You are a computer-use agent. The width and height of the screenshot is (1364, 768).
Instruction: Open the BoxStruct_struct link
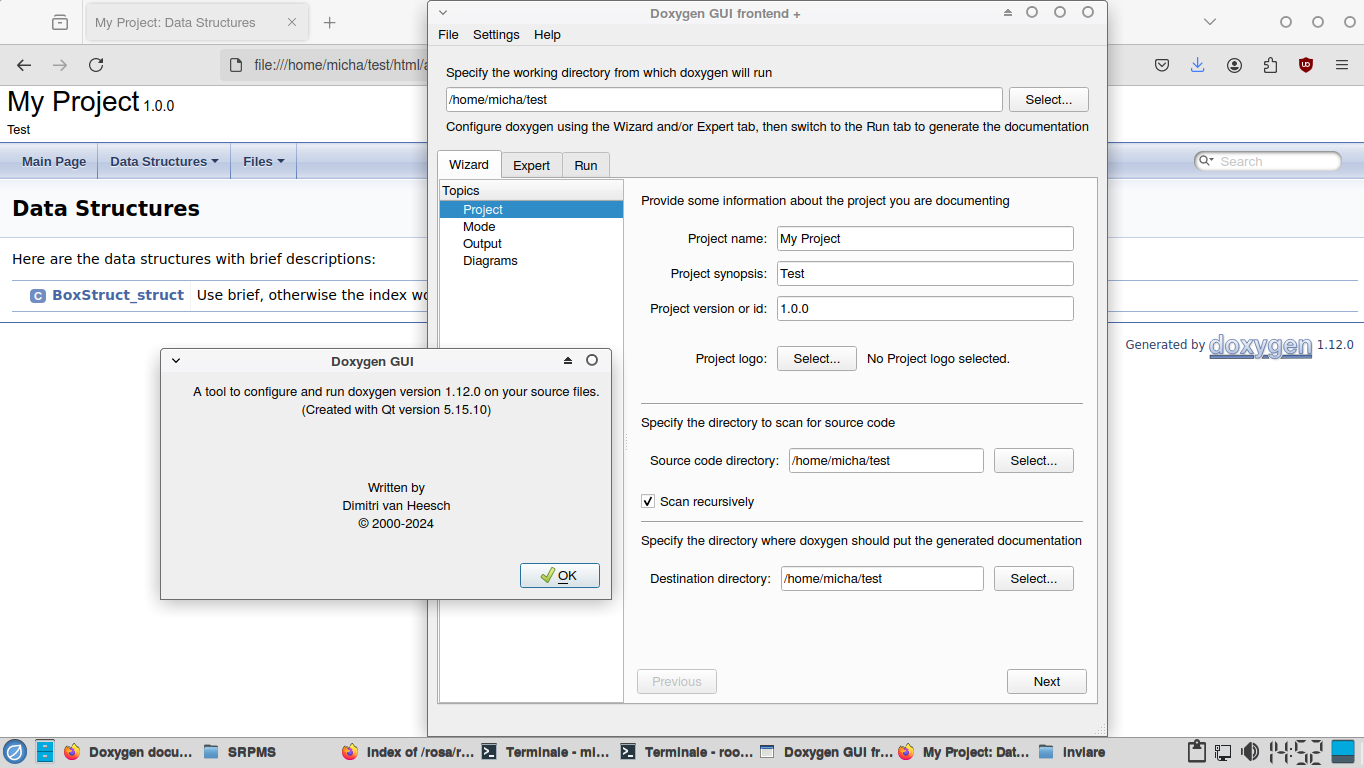coord(118,296)
